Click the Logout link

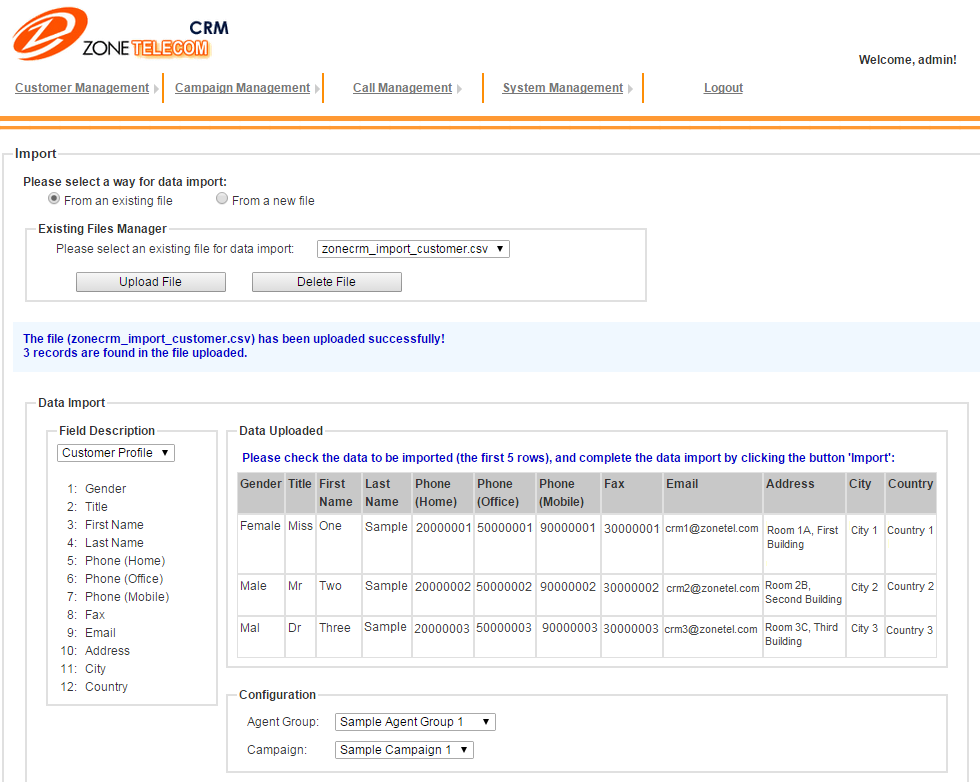click(x=723, y=88)
